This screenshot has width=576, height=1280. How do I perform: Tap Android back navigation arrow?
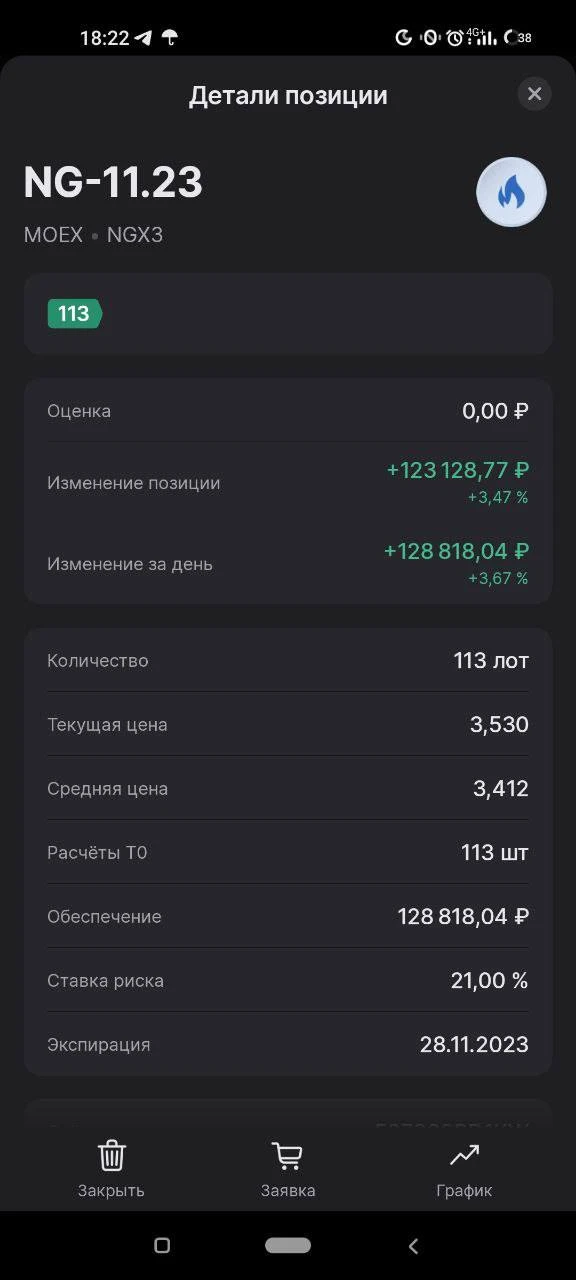tap(413, 1246)
